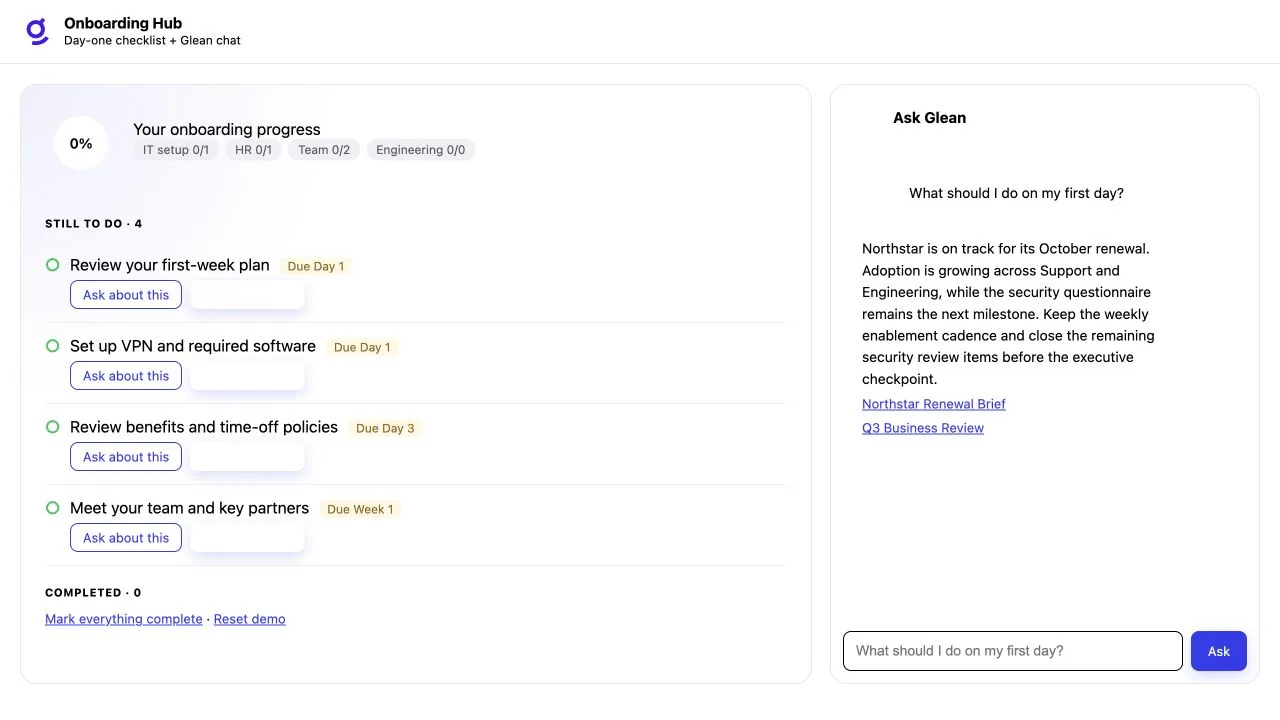Select the "IT setup 0/1" chip
The width and height of the screenshot is (1280, 720).
[176, 150]
